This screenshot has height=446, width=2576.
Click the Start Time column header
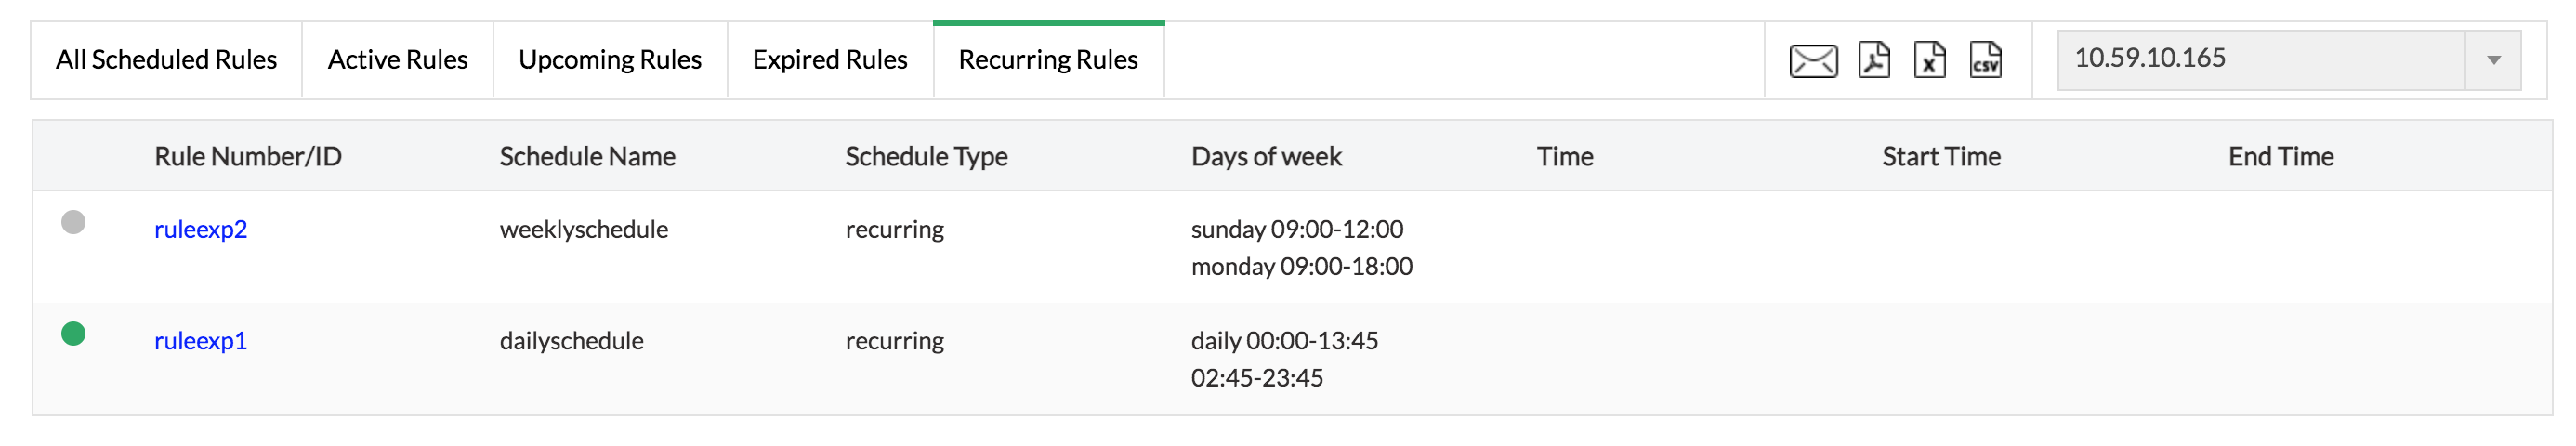coord(1941,156)
